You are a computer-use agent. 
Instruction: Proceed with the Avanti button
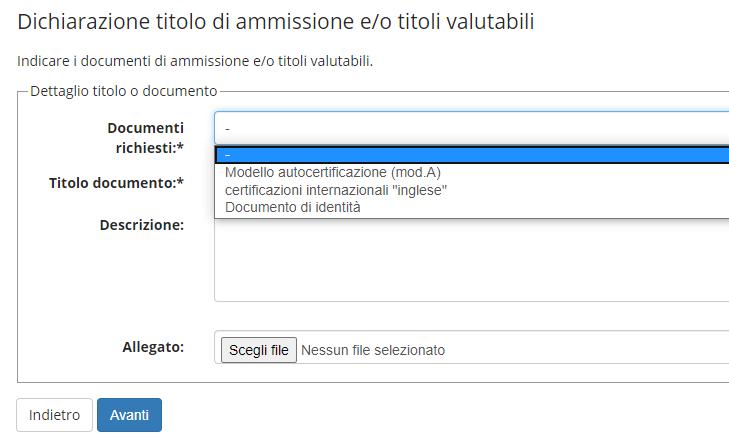point(129,415)
